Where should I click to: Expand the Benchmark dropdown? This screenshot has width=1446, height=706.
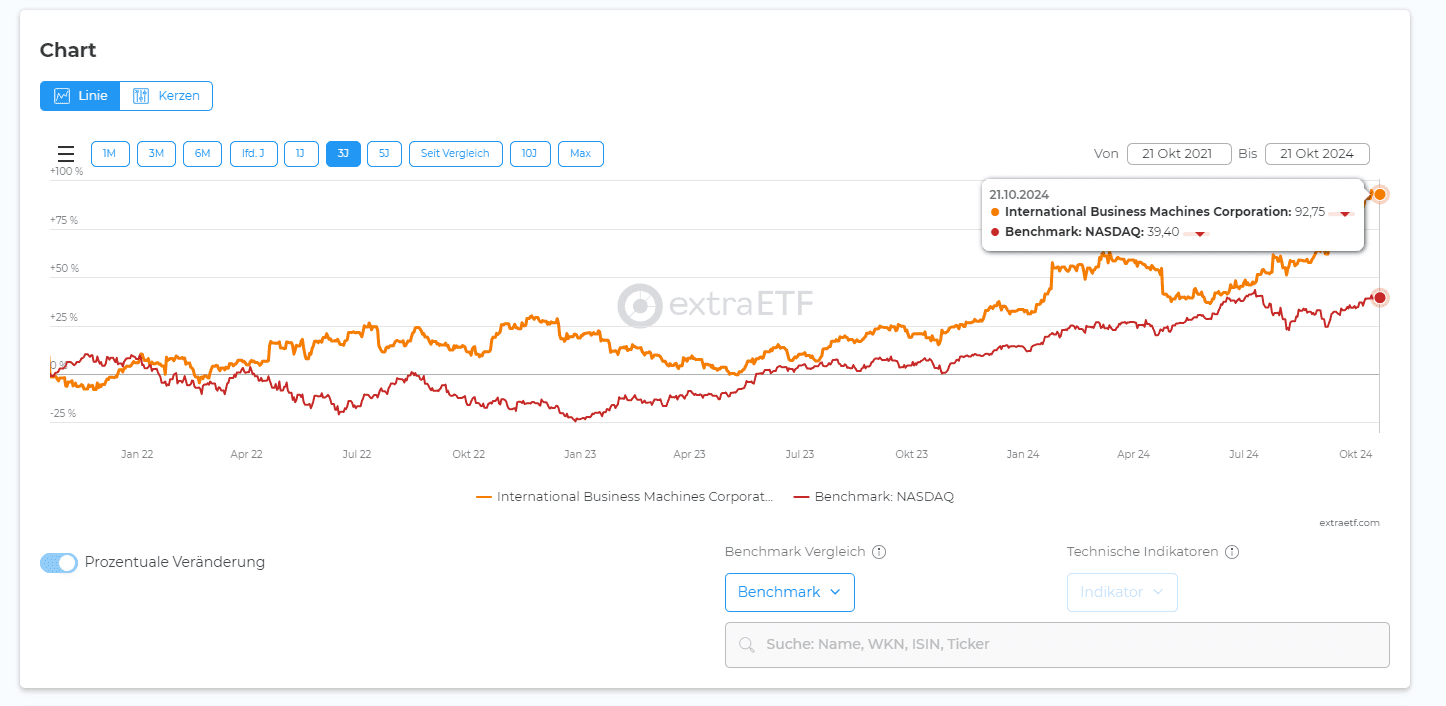[789, 592]
